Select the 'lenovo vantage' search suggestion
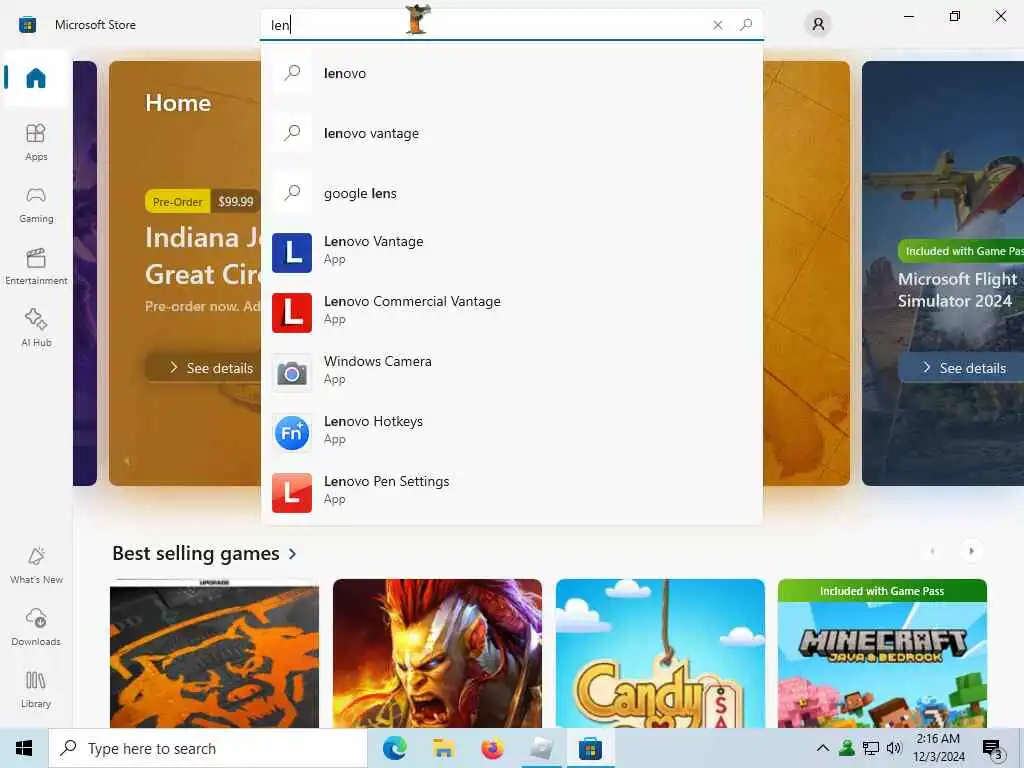 point(512,133)
